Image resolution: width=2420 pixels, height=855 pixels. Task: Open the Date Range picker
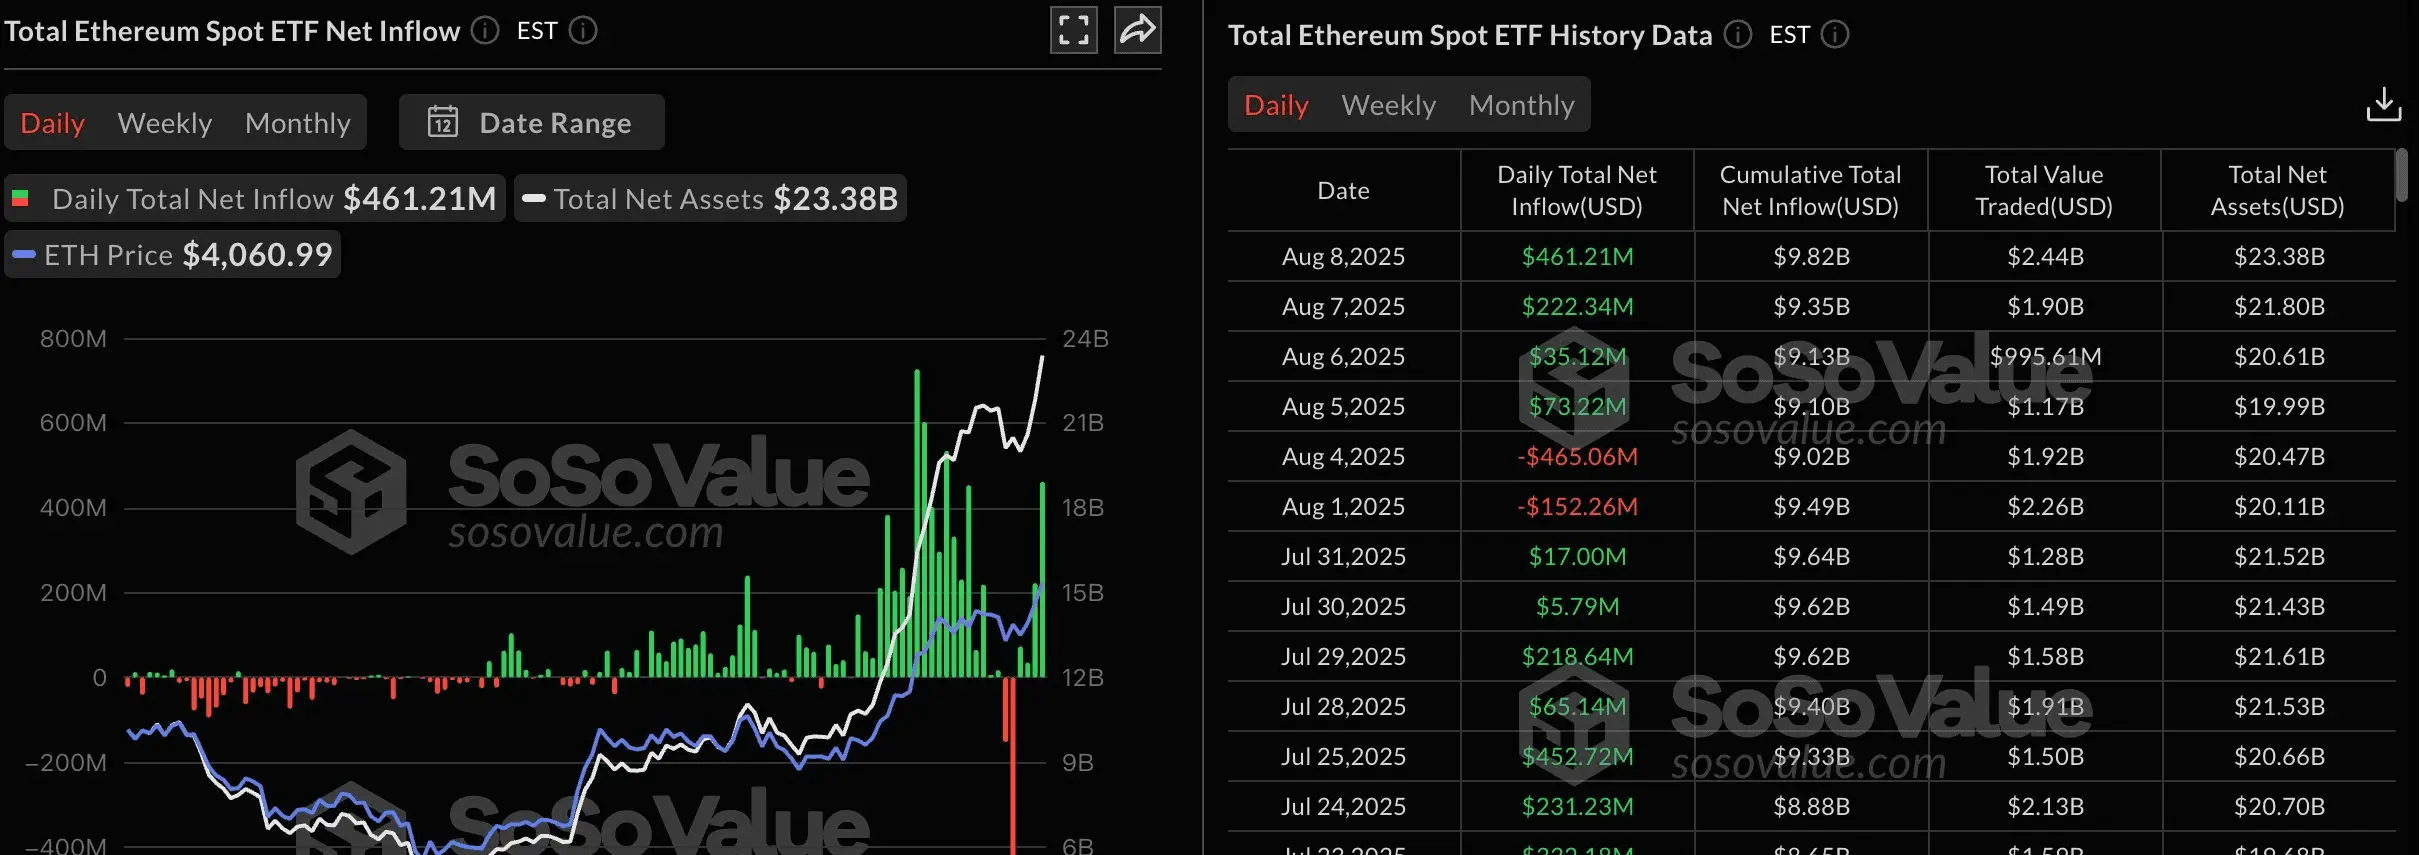(x=531, y=122)
